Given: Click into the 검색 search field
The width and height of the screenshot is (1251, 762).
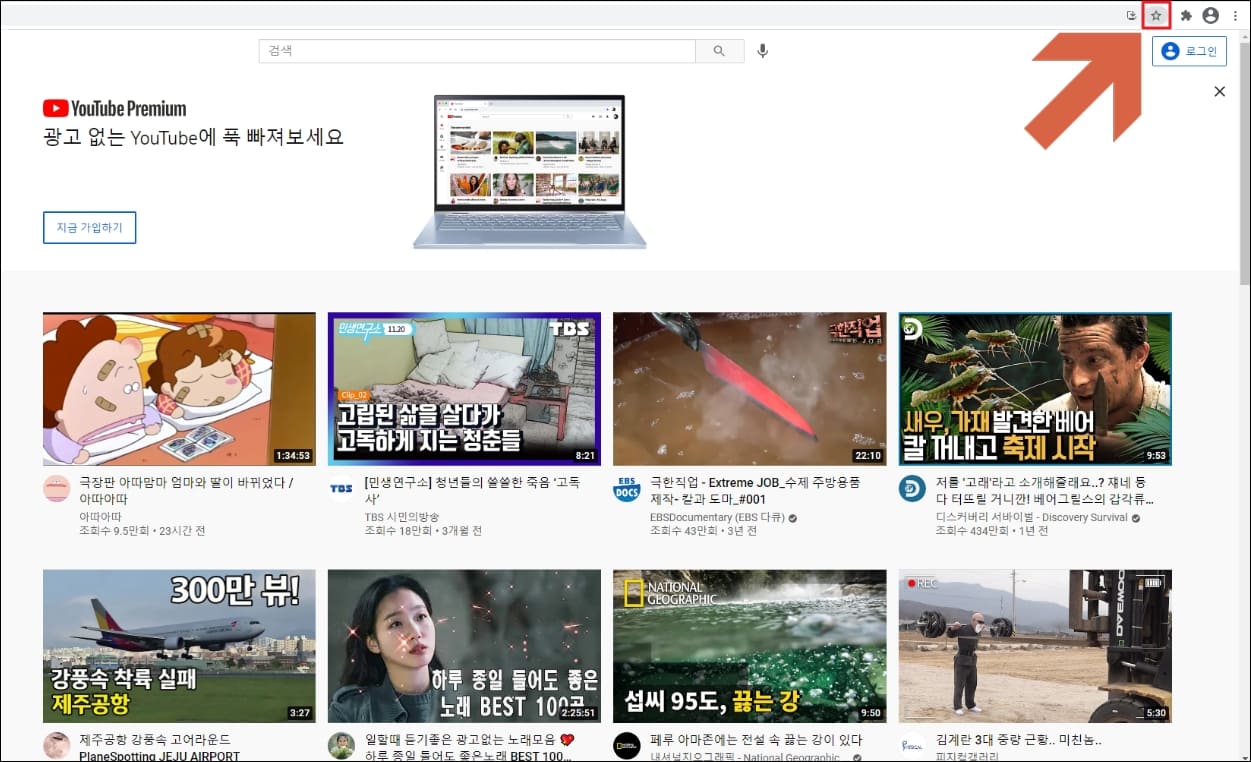Looking at the screenshot, I should click(477, 51).
